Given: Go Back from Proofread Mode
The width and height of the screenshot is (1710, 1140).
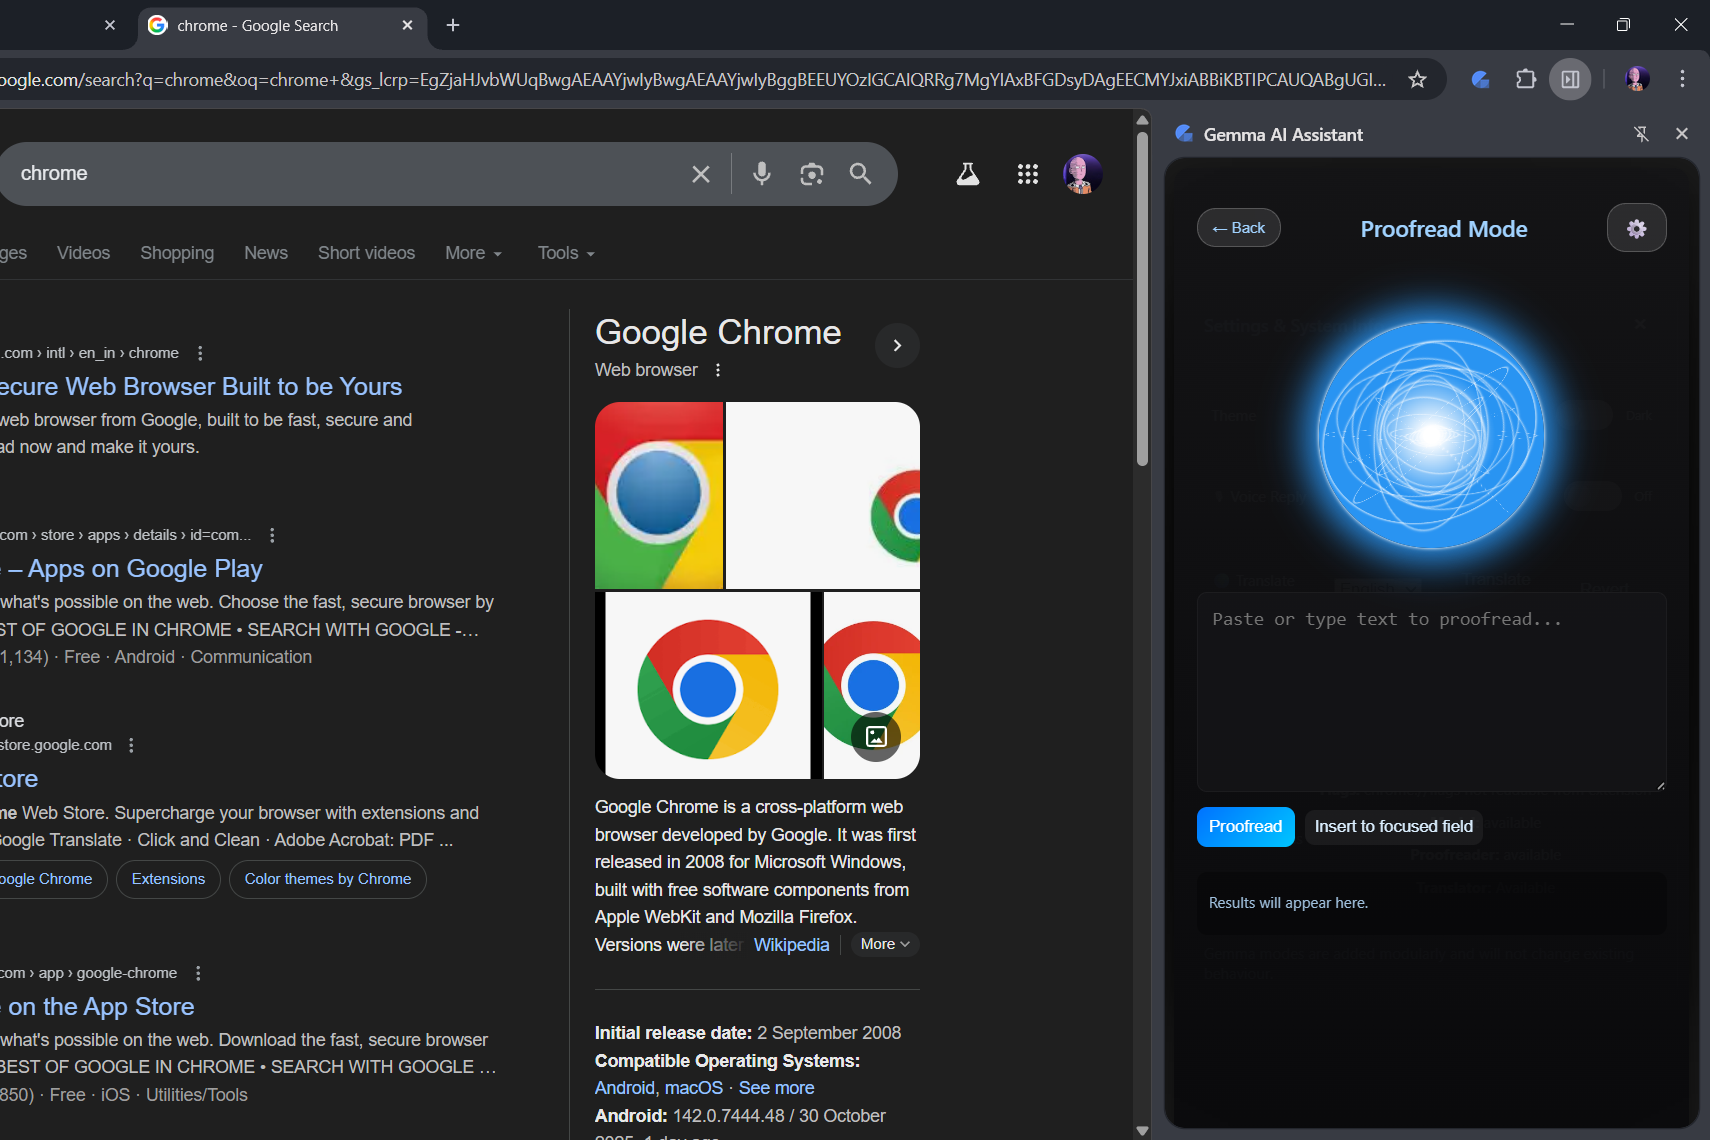Looking at the screenshot, I should 1238,228.
